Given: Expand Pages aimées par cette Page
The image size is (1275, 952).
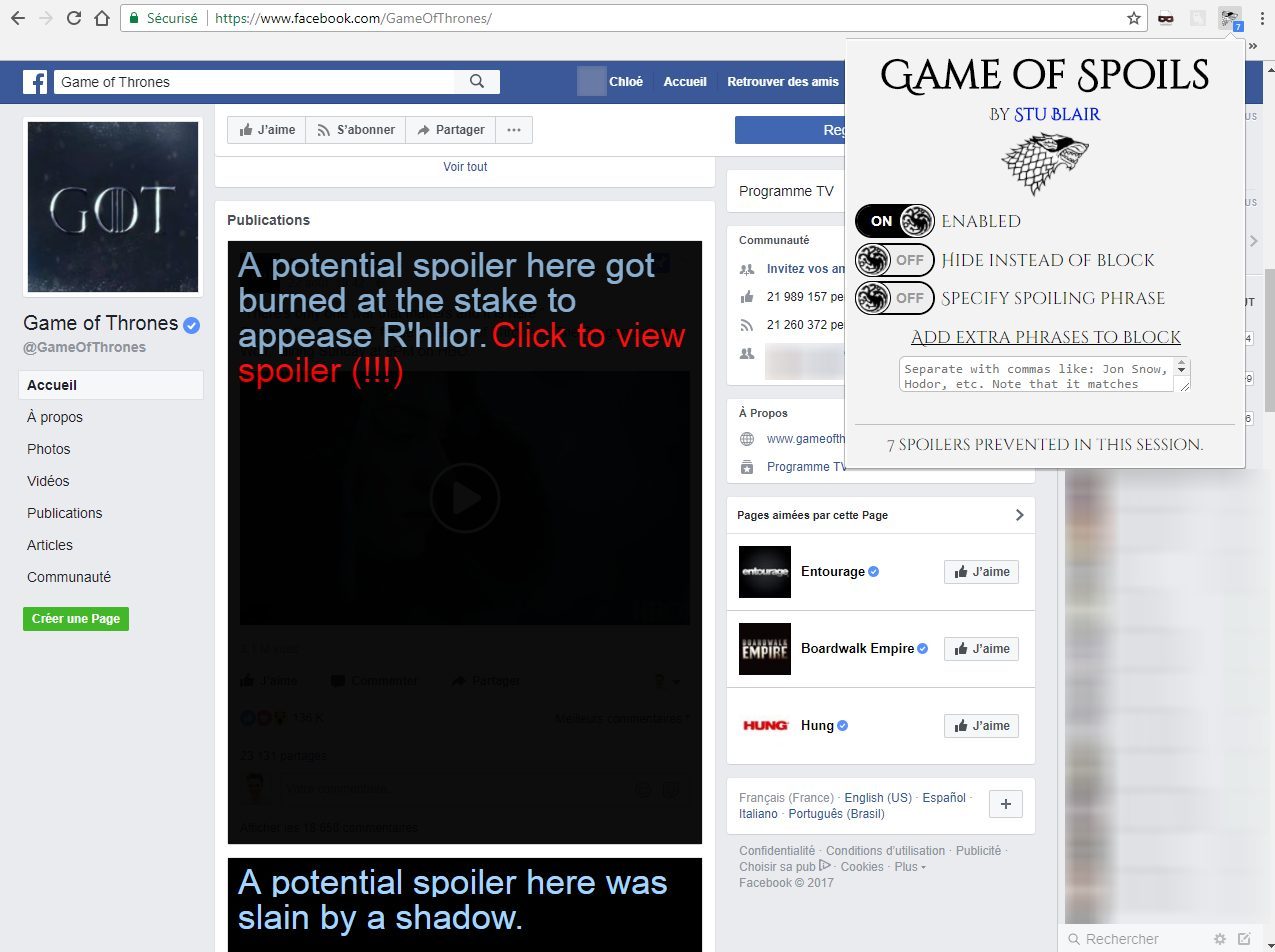Looking at the screenshot, I should coord(1019,515).
